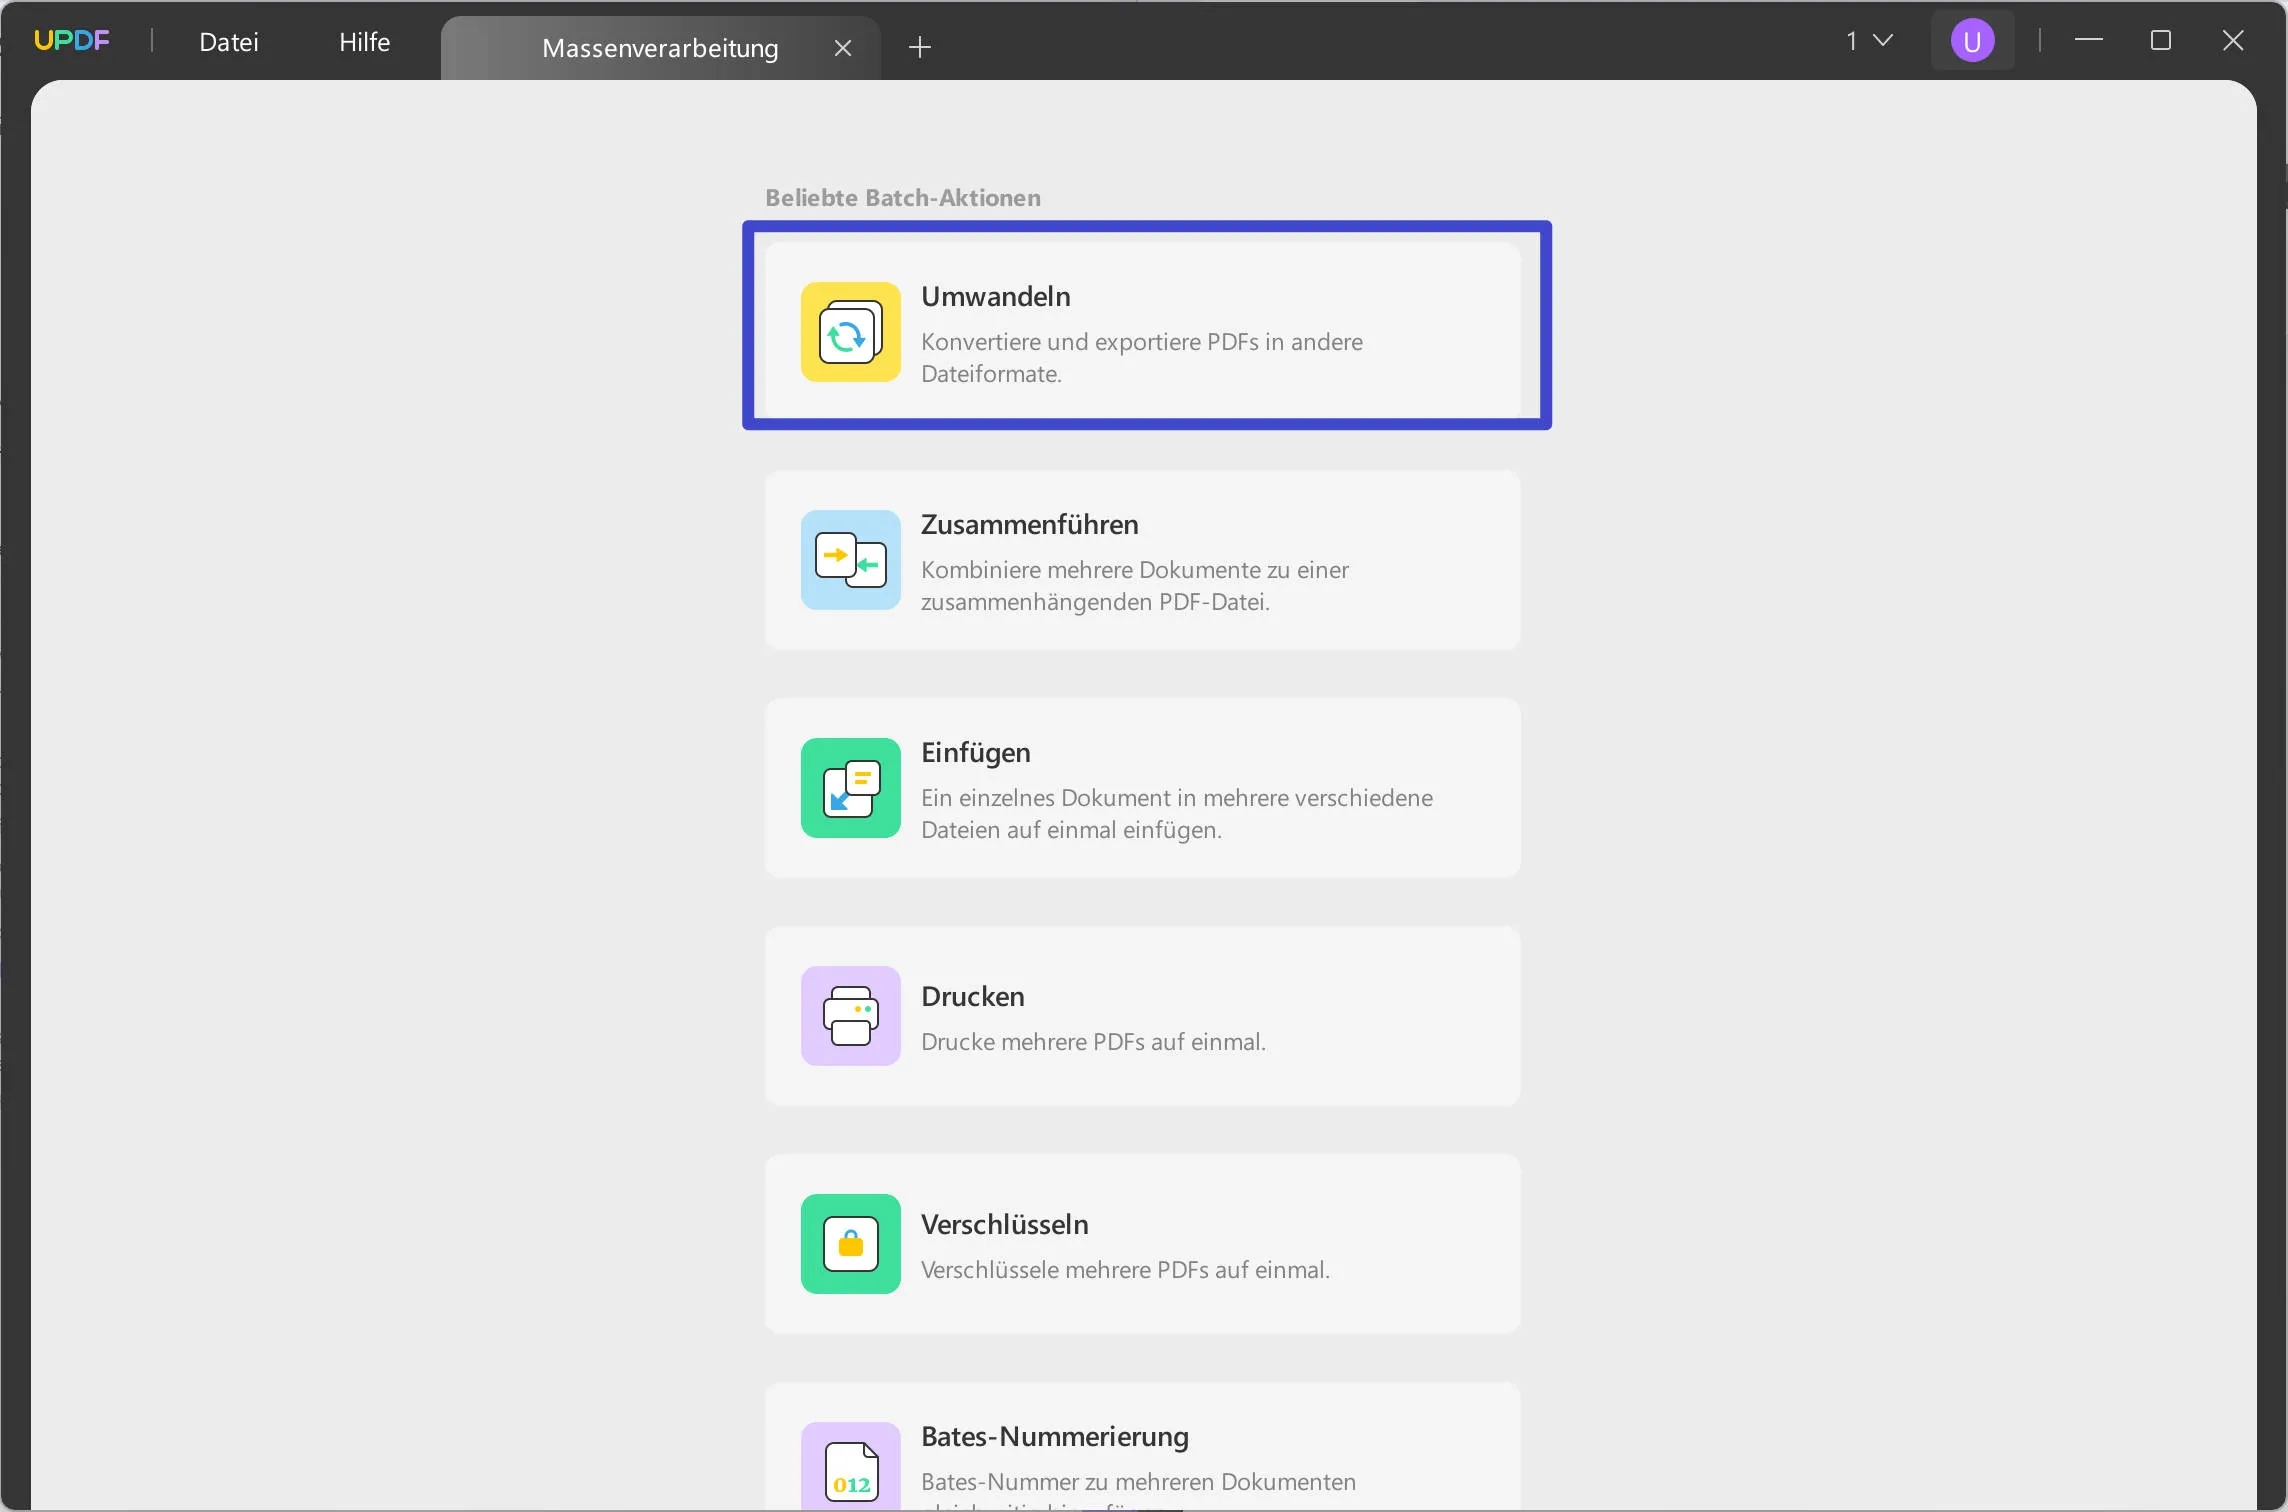2288x1512 pixels.
Task: Select the Drucken heading
Action: click(x=972, y=997)
